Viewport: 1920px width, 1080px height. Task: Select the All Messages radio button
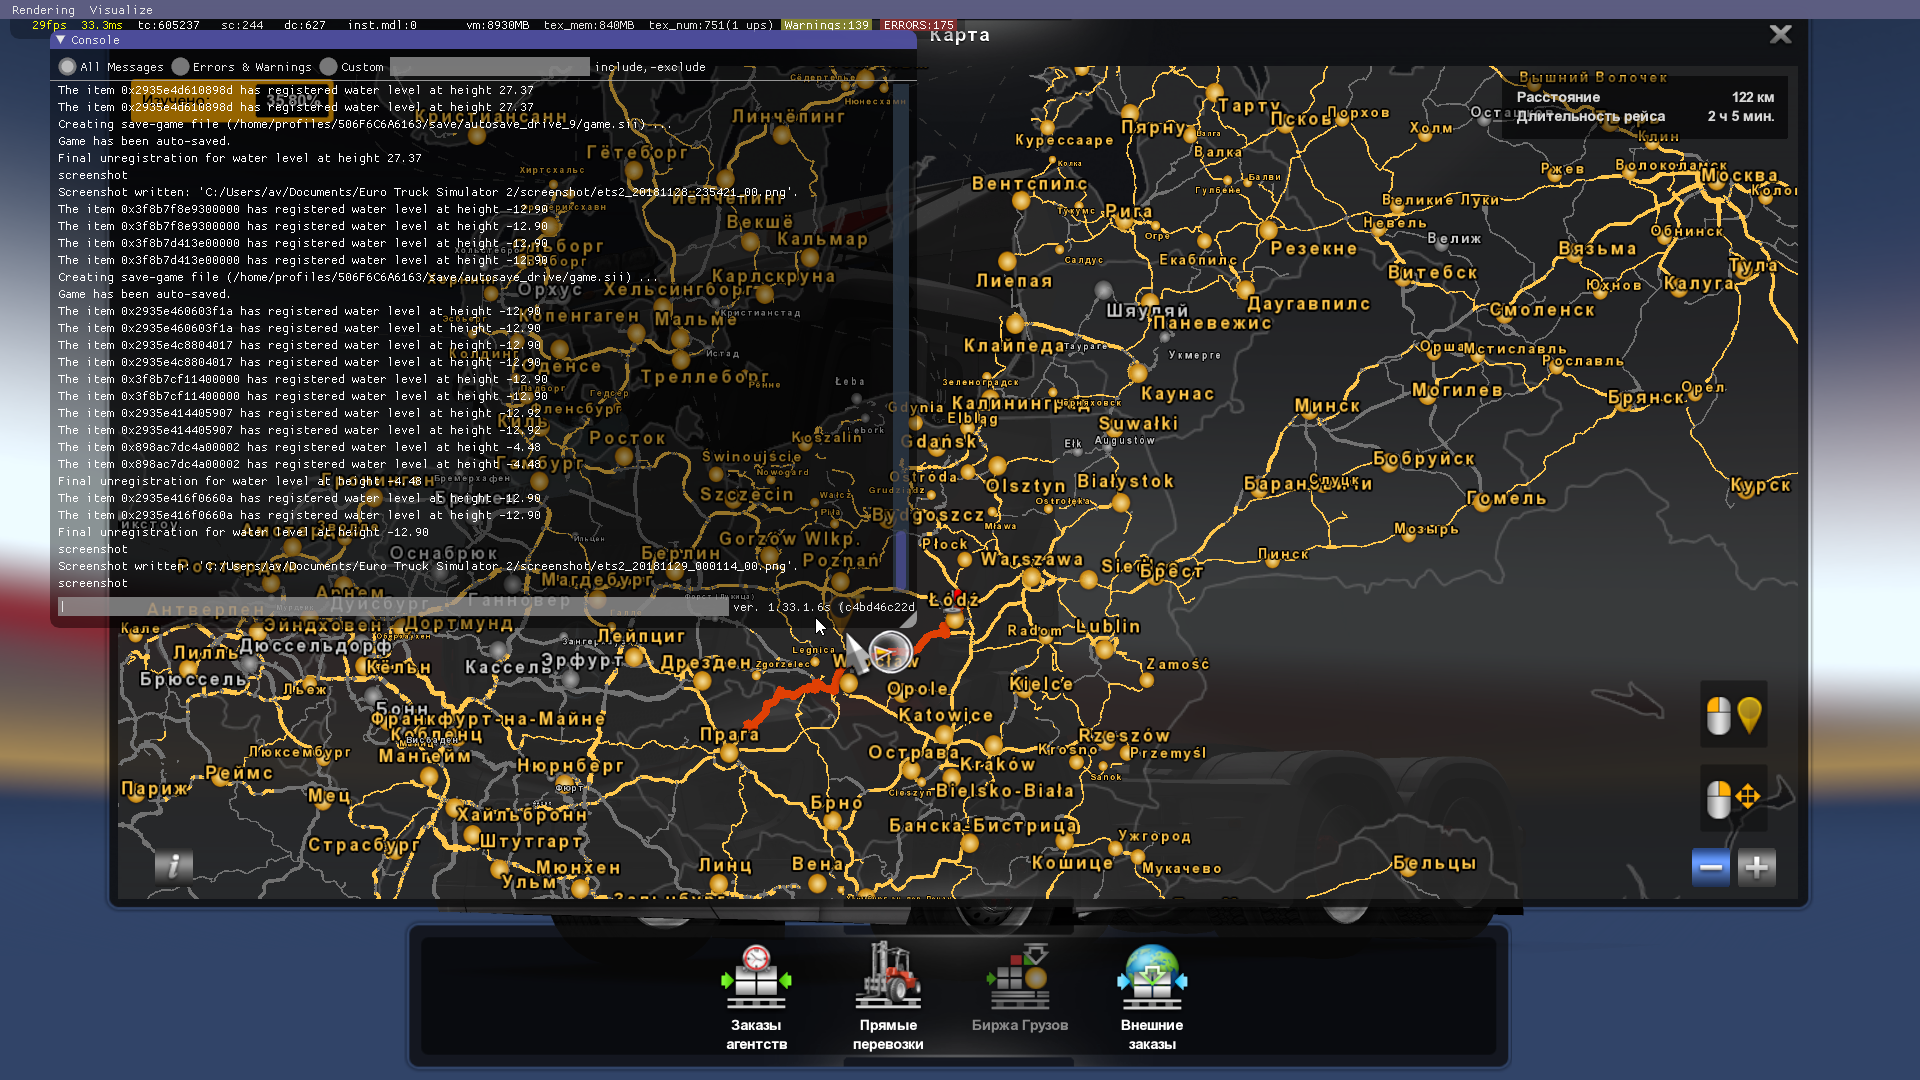[x=67, y=67]
